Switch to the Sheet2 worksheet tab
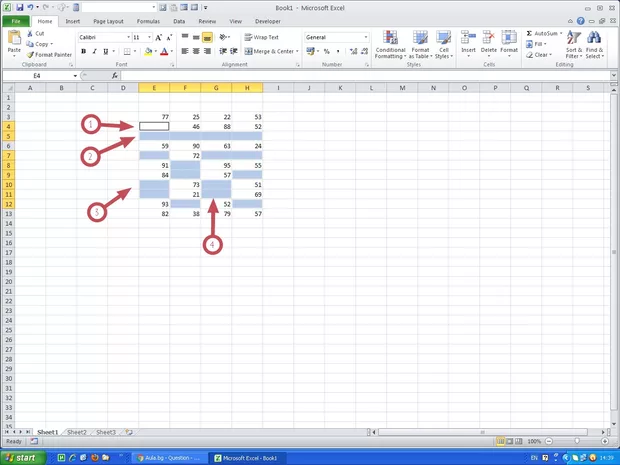Viewport: 620px width, 465px height. click(x=77, y=432)
